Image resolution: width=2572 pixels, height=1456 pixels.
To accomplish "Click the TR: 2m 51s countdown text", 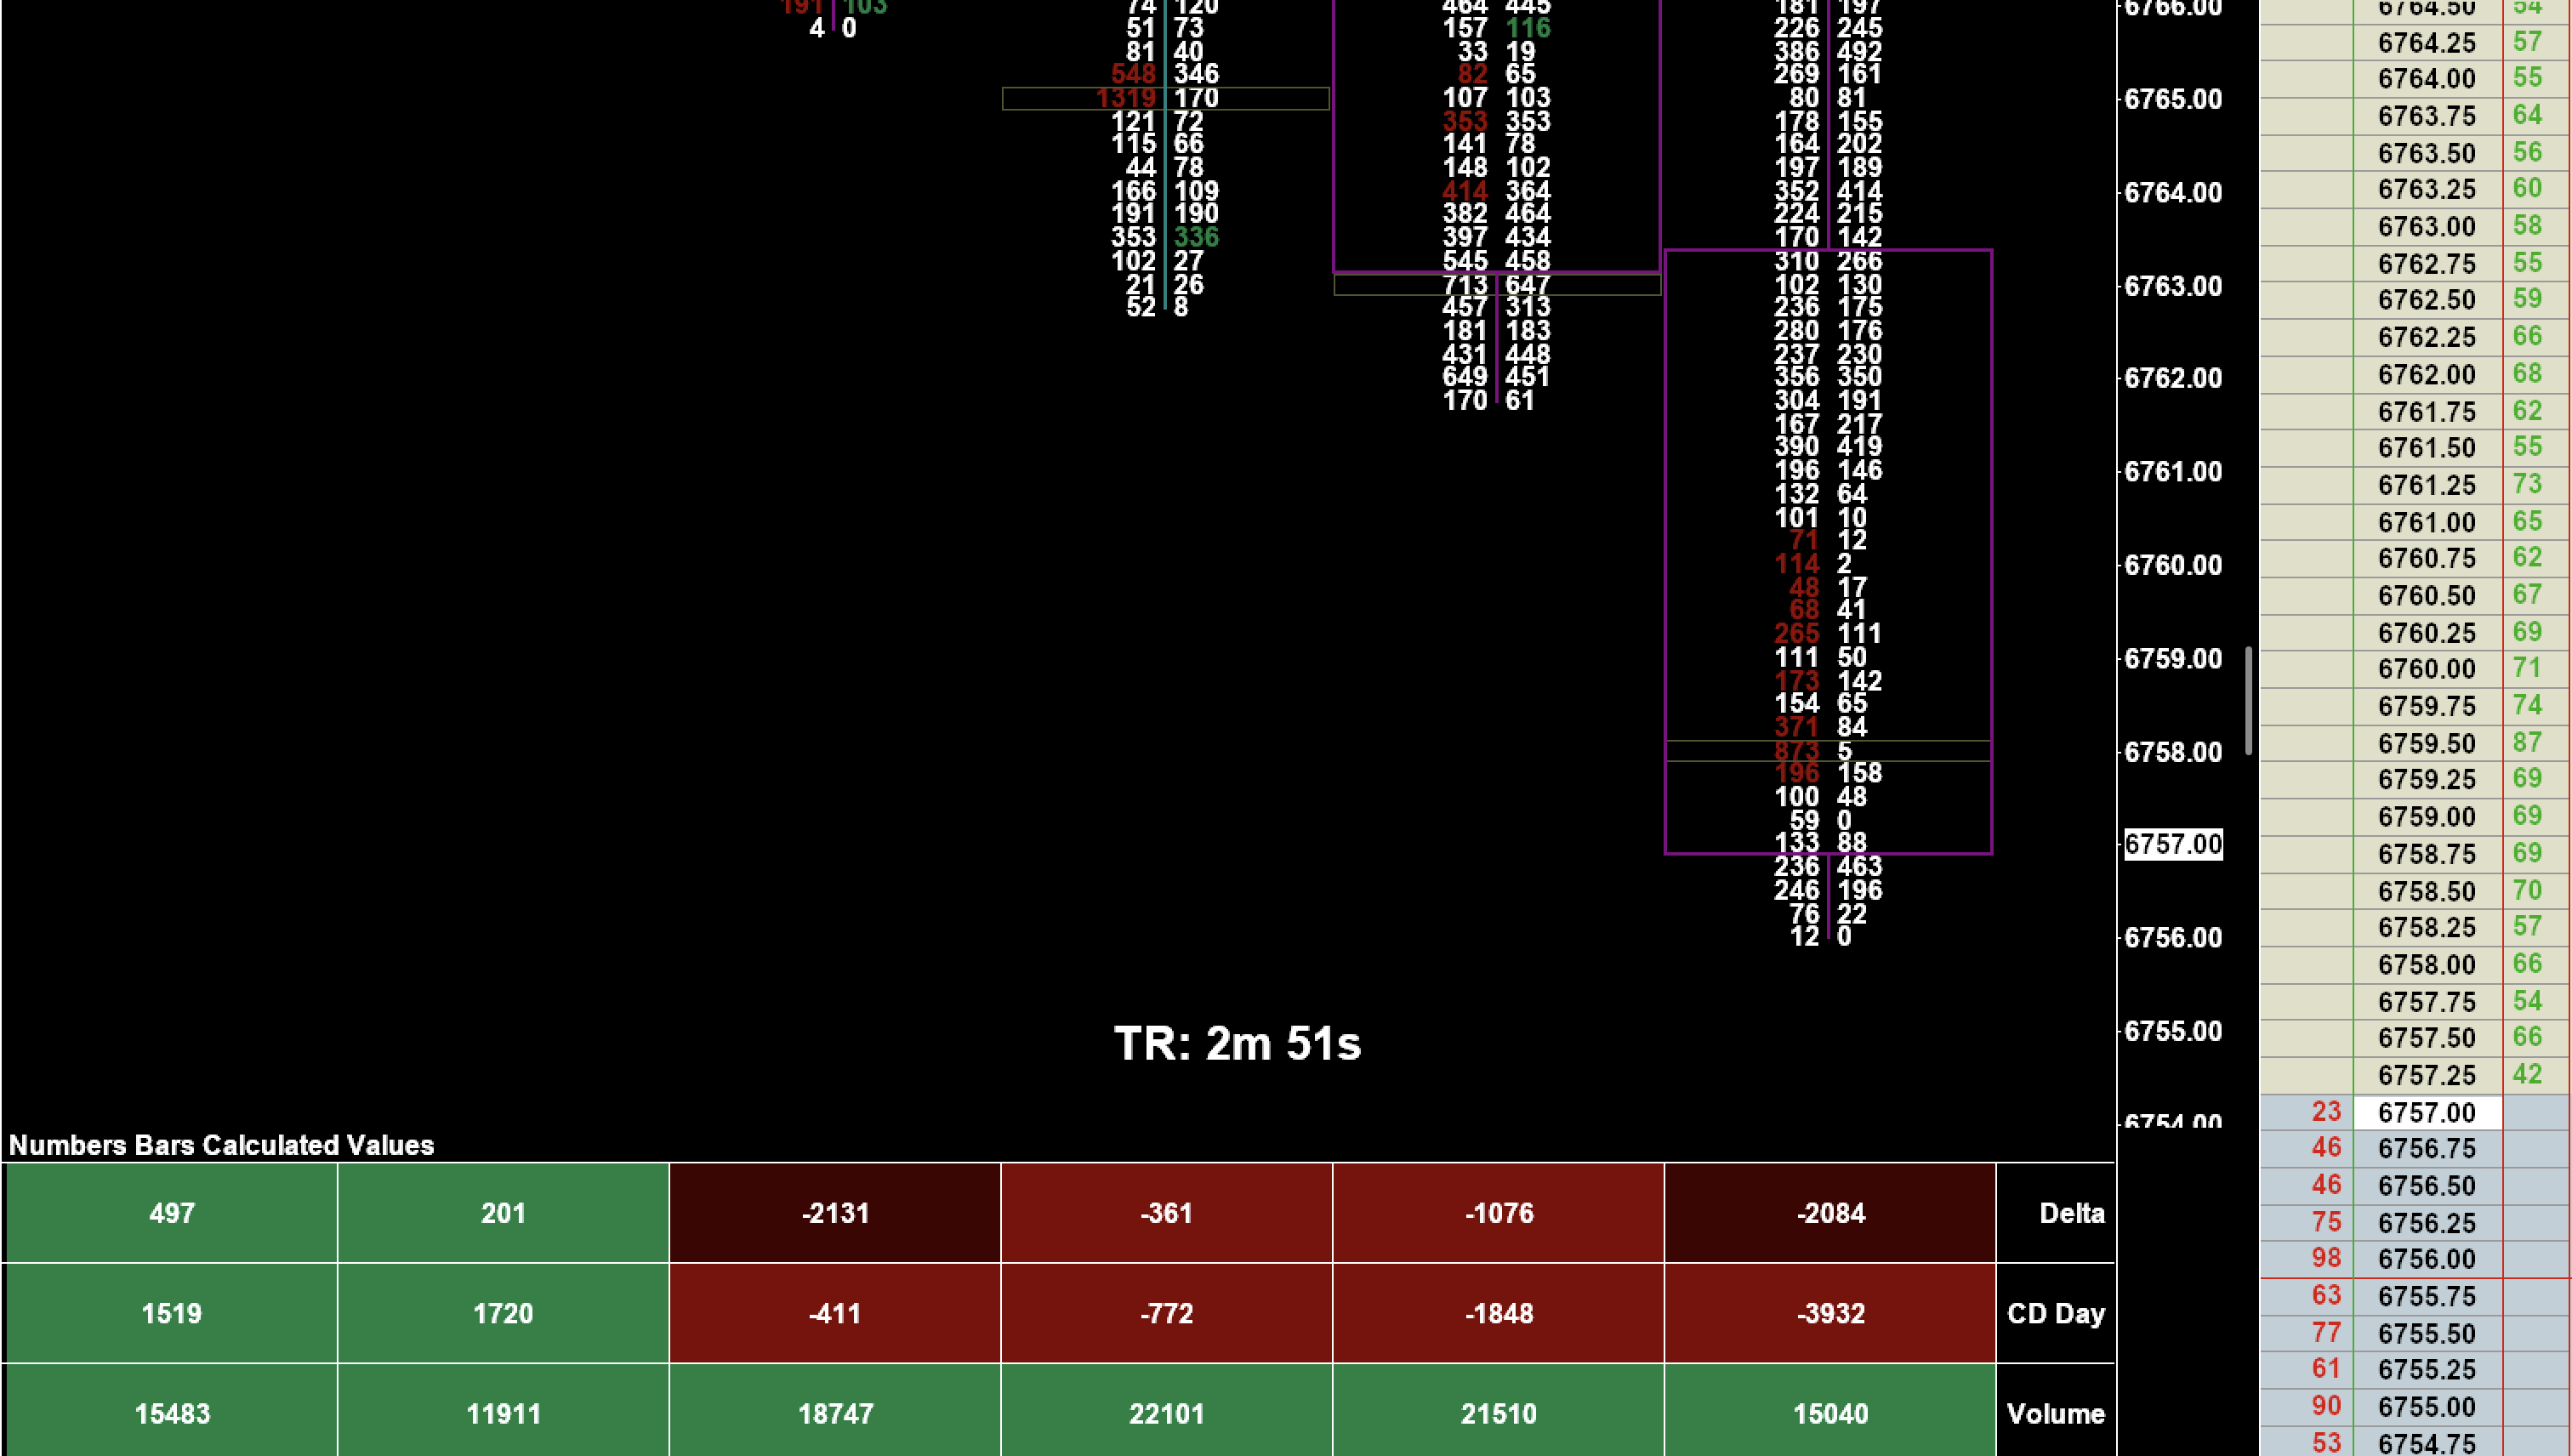I will 1237,1043.
